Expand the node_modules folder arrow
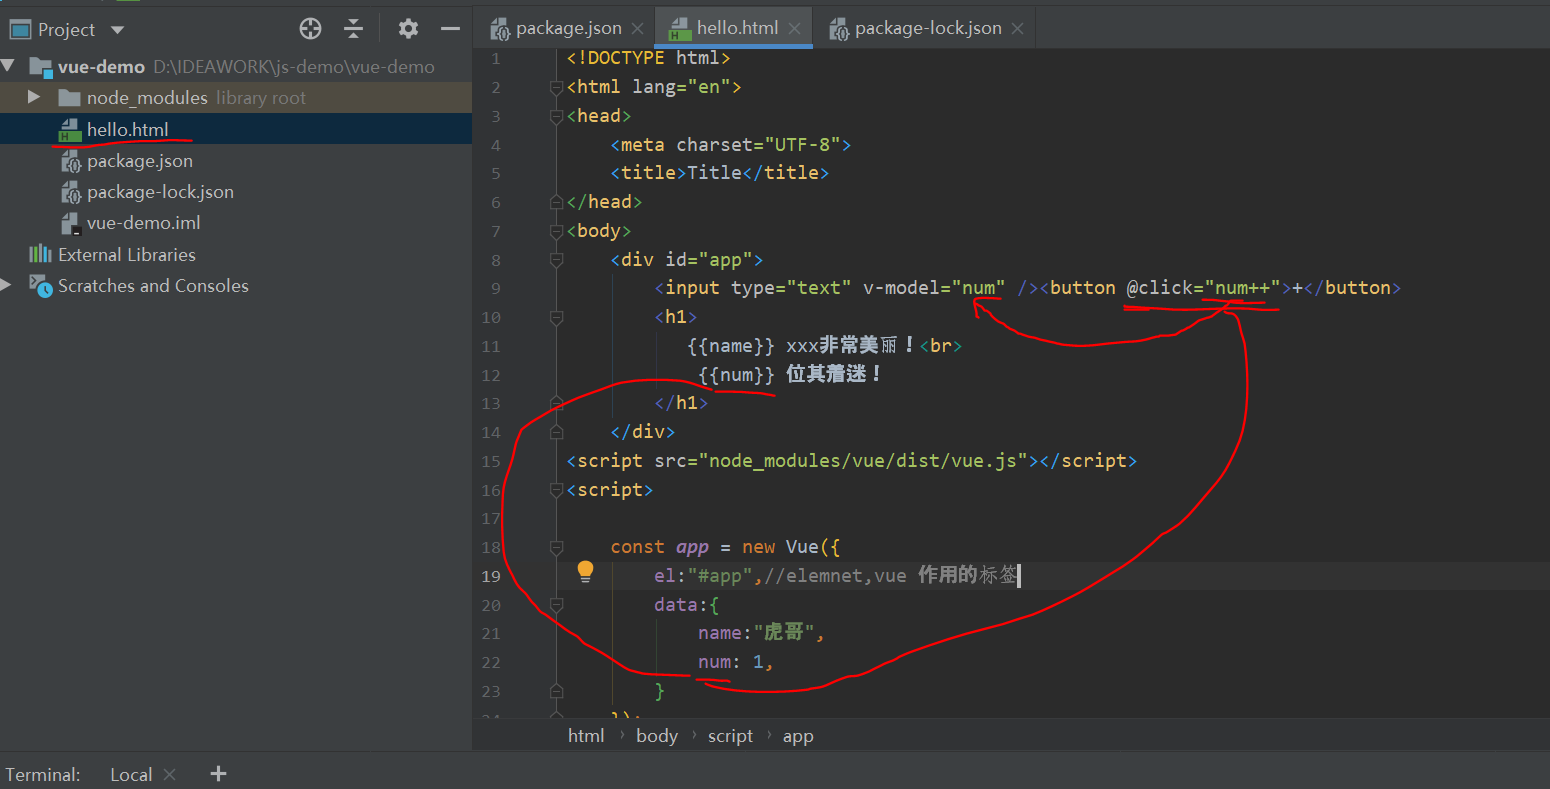 tap(34, 97)
